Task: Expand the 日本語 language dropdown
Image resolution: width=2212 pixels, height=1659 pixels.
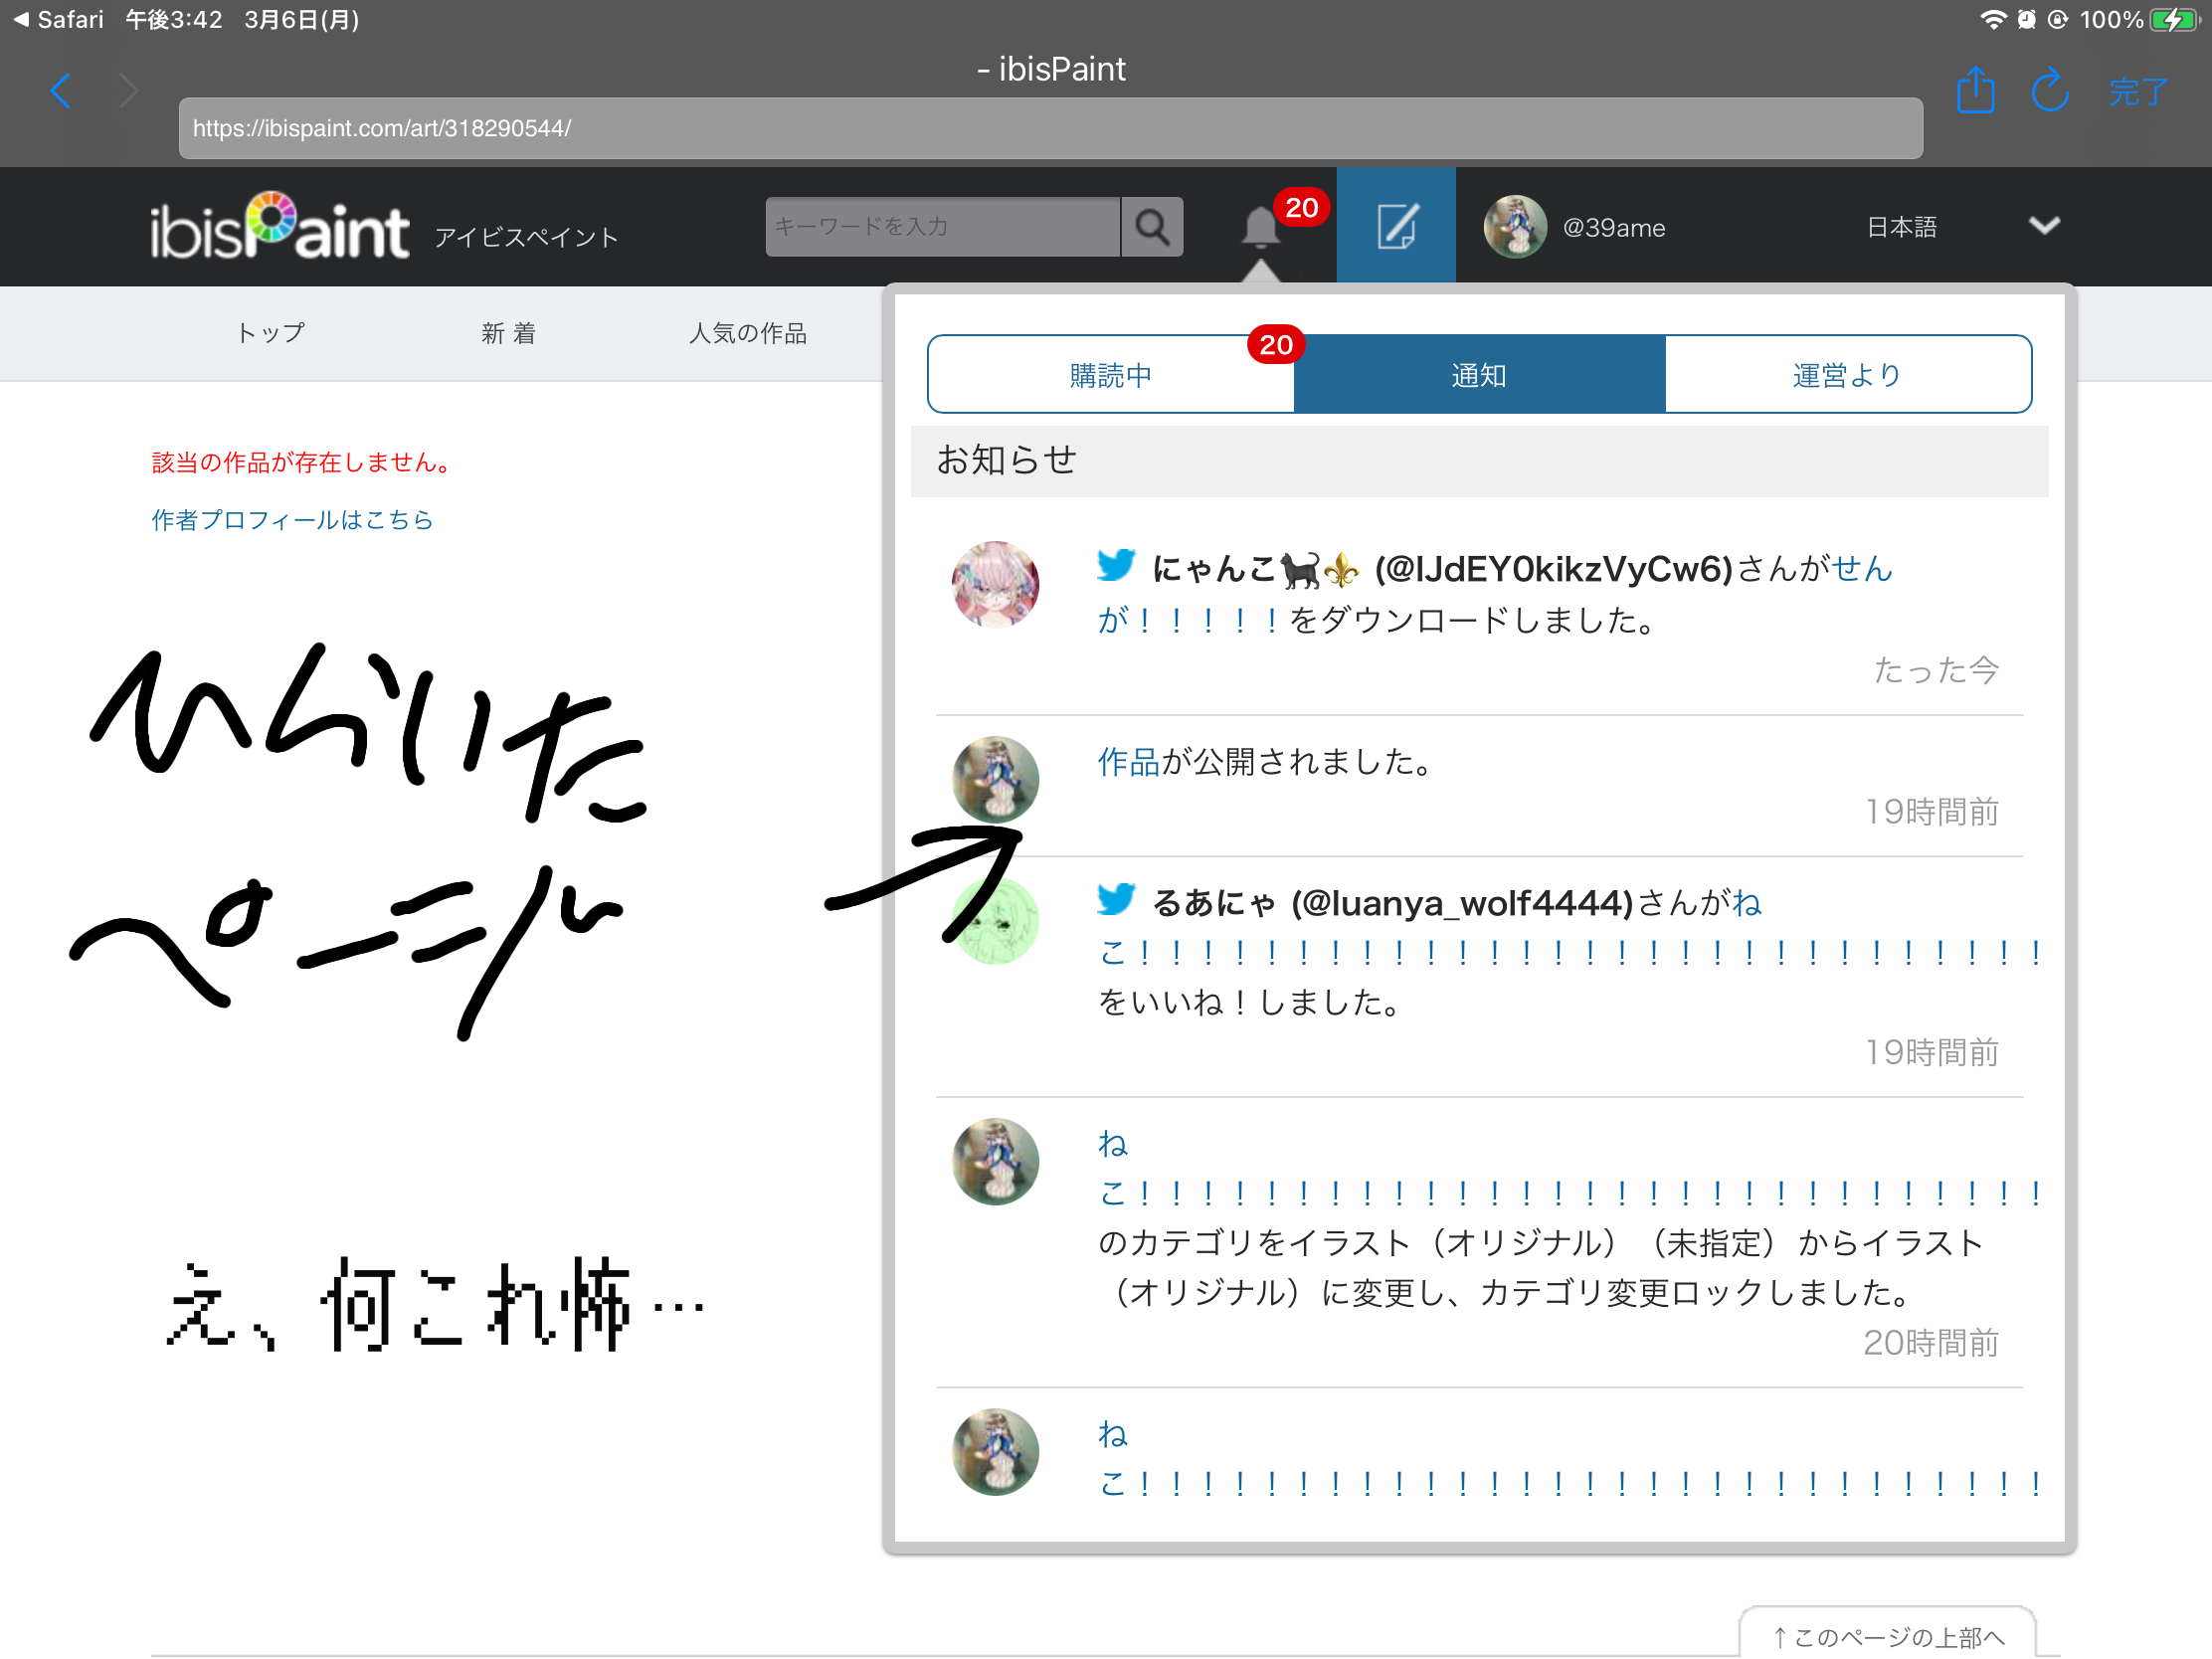Action: pyautogui.click(x=1901, y=227)
